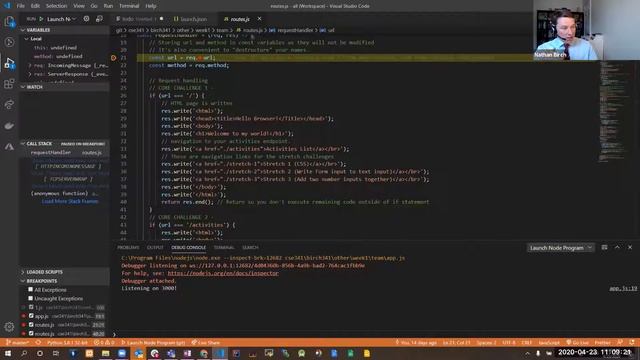Toggle the app.js breakpoint checkbox
Screen dimensions: 640x360
[31, 316]
